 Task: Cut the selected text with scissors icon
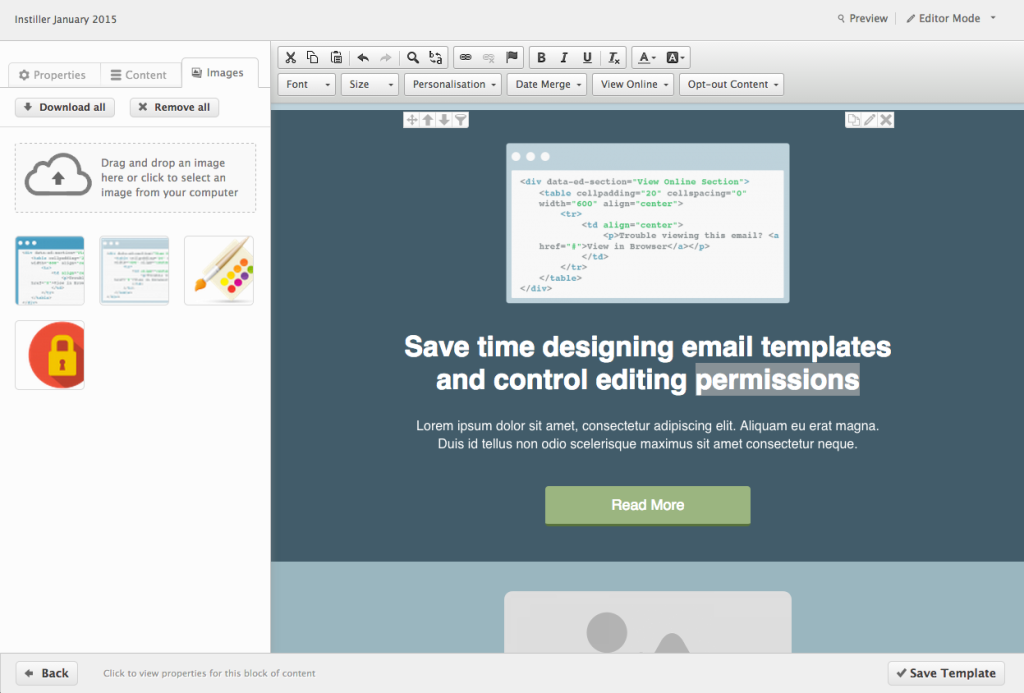(291, 57)
